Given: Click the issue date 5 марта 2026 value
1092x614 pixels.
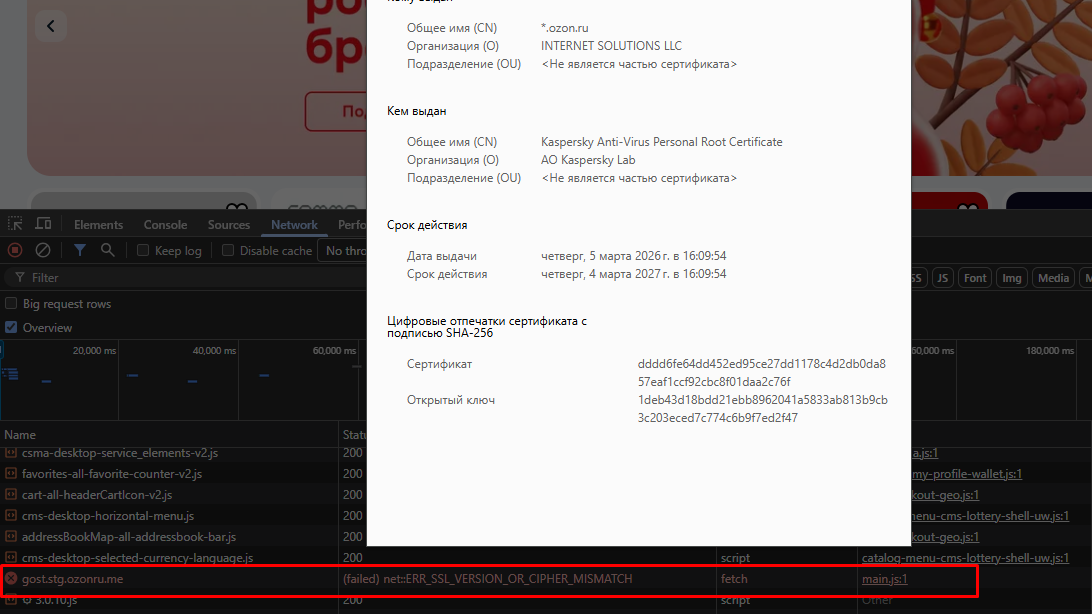Looking at the screenshot, I should click(634, 256).
